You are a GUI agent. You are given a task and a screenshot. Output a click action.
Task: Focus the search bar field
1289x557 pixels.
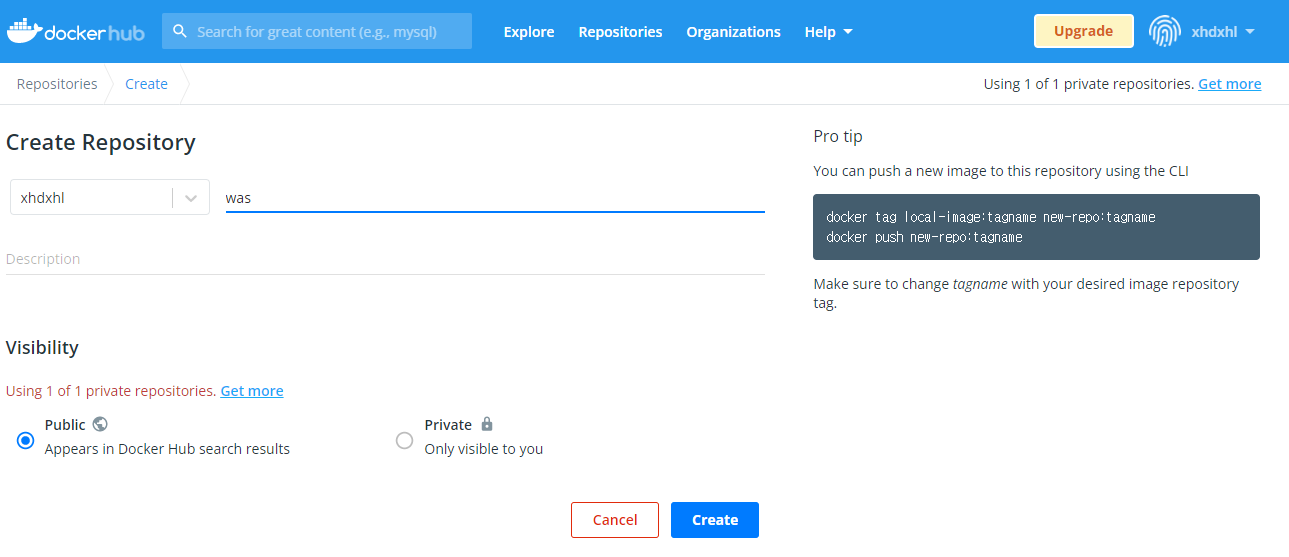(x=317, y=31)
